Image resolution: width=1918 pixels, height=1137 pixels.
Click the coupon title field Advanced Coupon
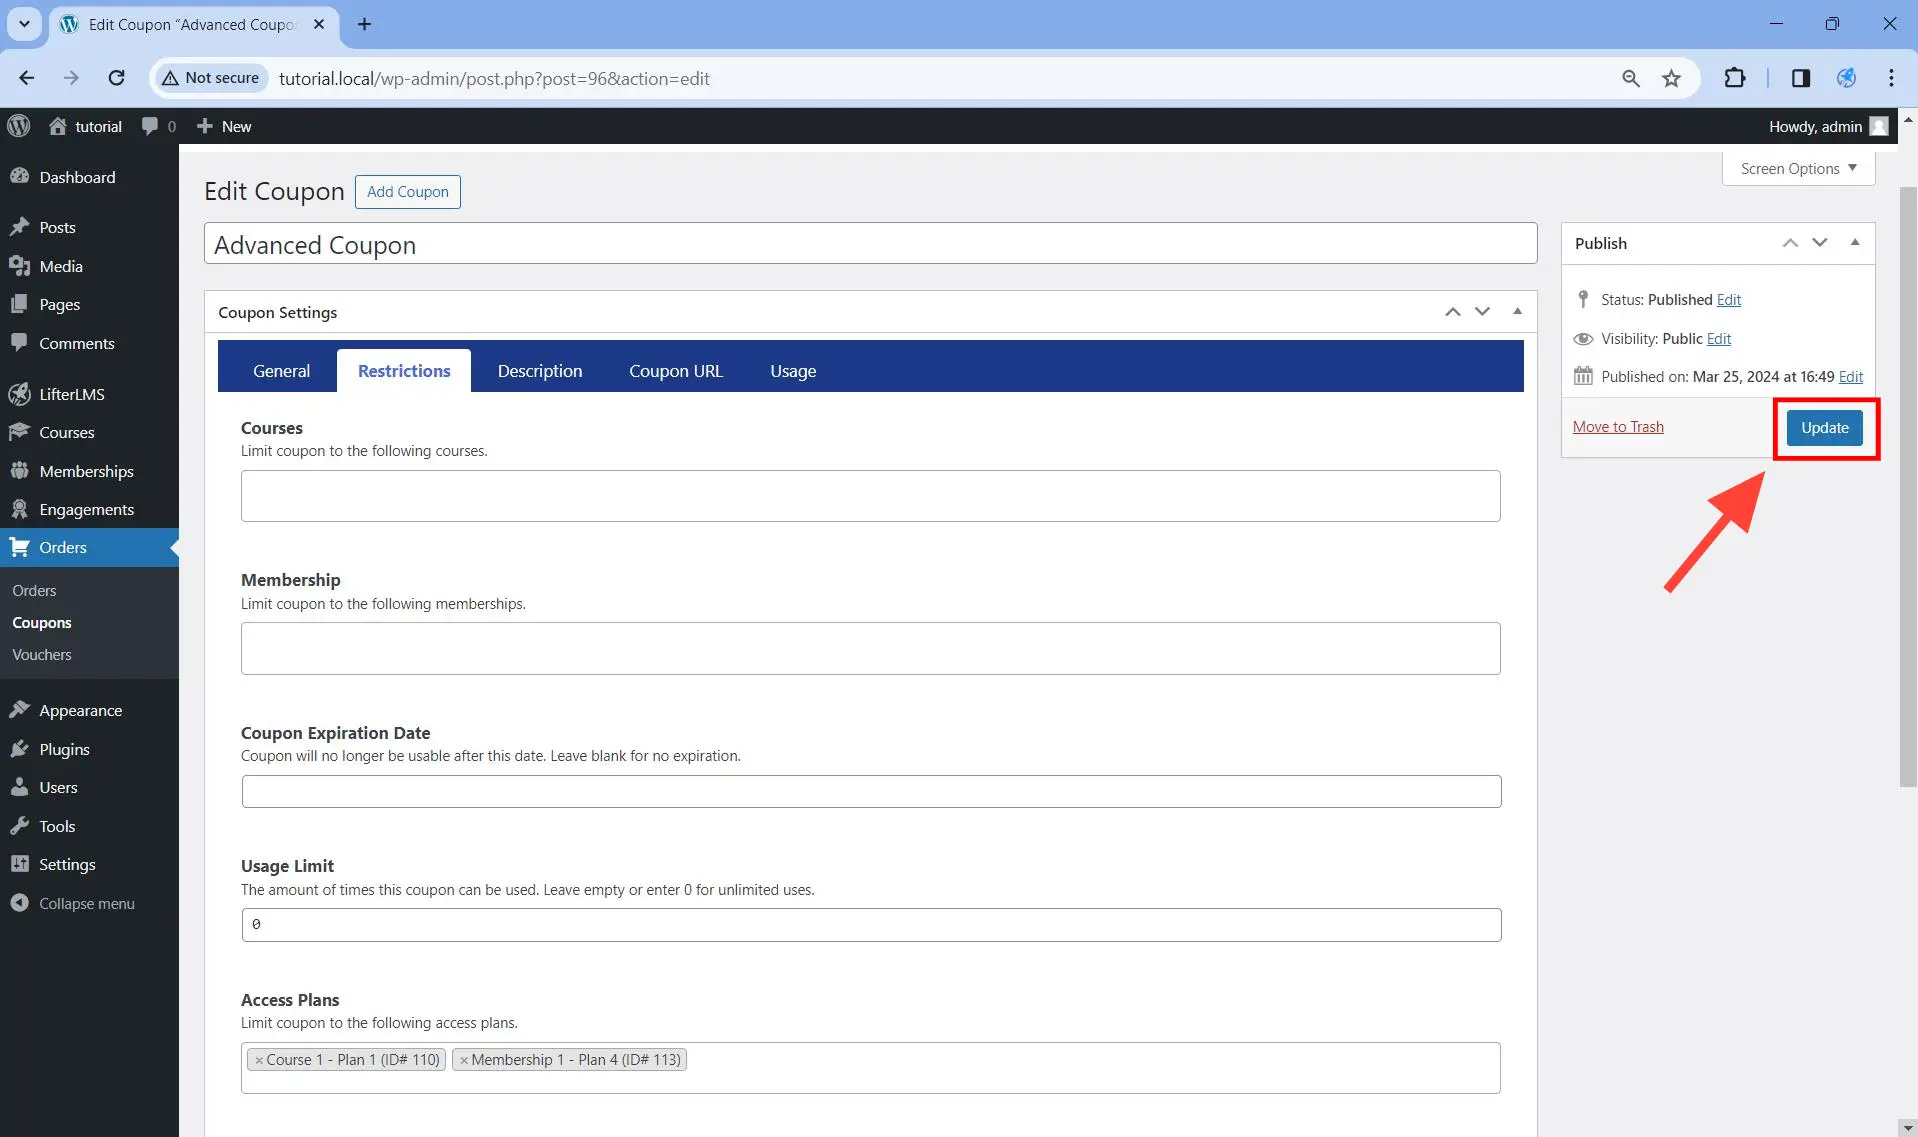tap(870, 244)
